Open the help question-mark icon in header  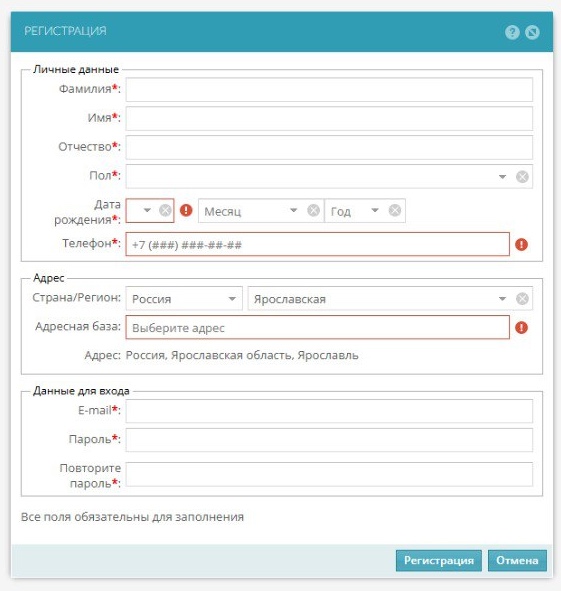[x=512, y=32]
